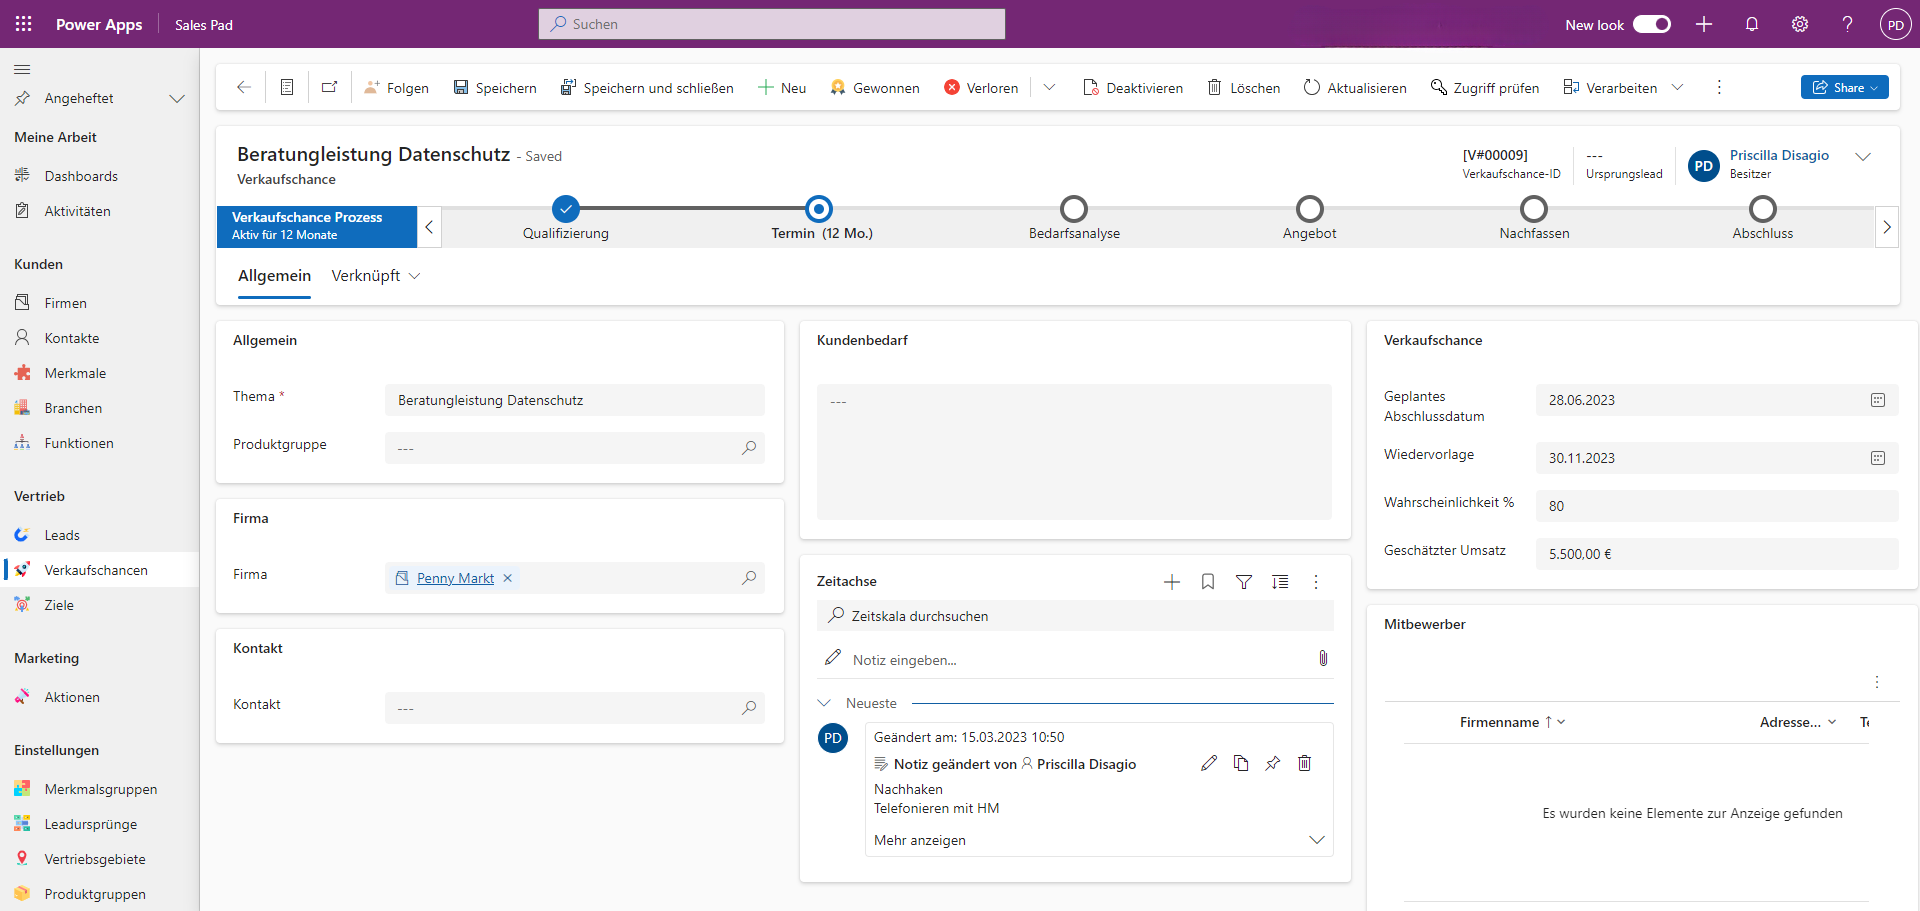Add a new timeline record (plus)
1920x911 pixels.
click(1172, 582)
